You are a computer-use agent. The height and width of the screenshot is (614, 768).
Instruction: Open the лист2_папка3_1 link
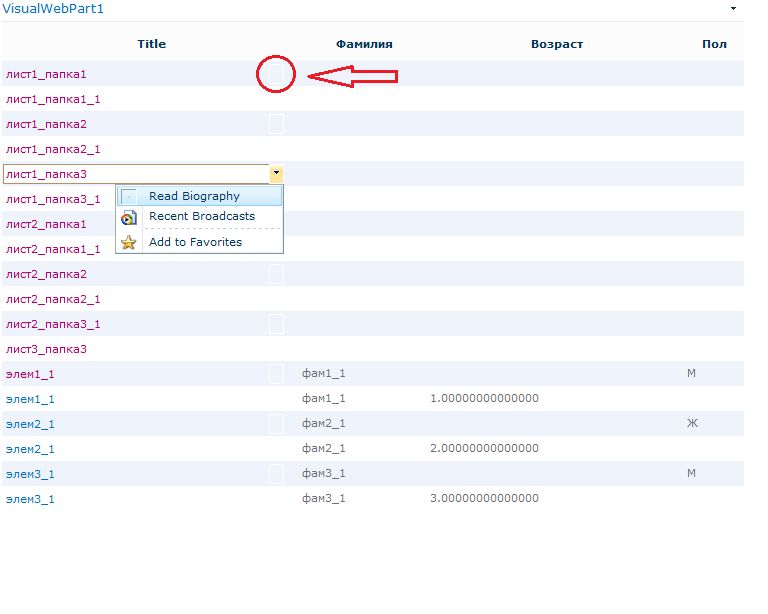(x=53, y=324)
